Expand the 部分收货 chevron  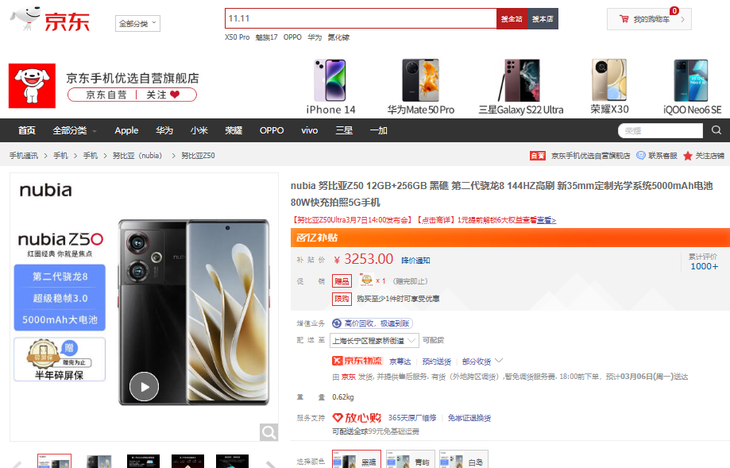point(499,360)
